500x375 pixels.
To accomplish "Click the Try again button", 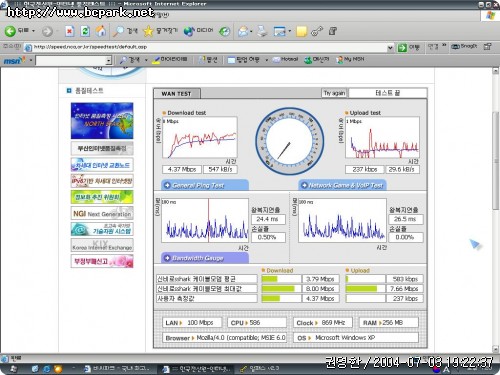I will [x=334, y=93].
